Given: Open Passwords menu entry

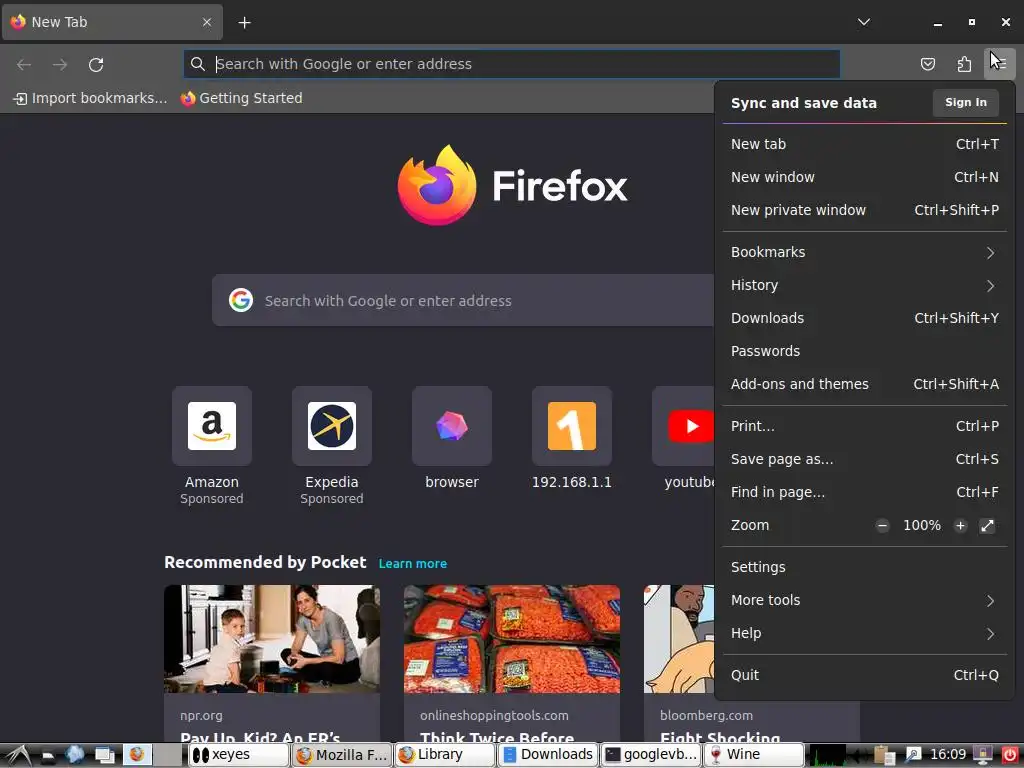Looking at the screenshot, I should point(864,351).
